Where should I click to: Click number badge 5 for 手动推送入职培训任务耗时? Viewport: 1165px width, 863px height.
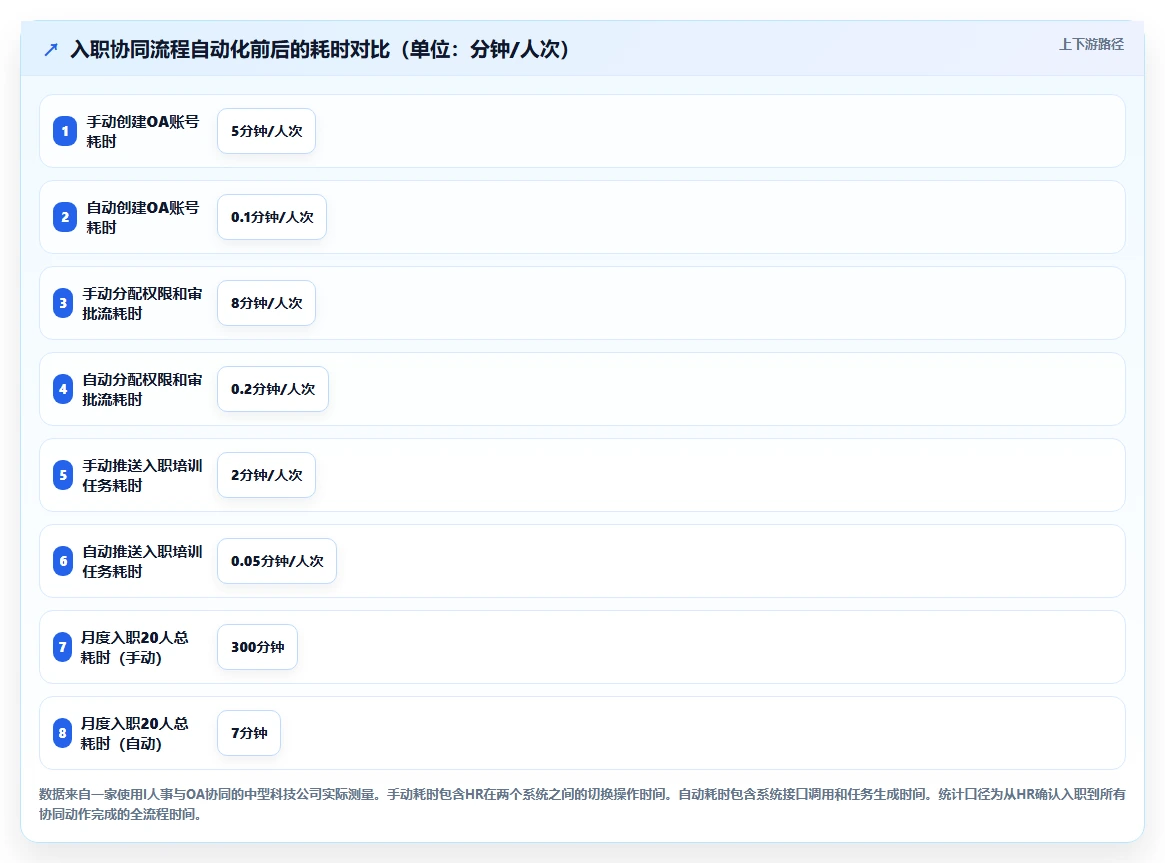tap(63, 476)
